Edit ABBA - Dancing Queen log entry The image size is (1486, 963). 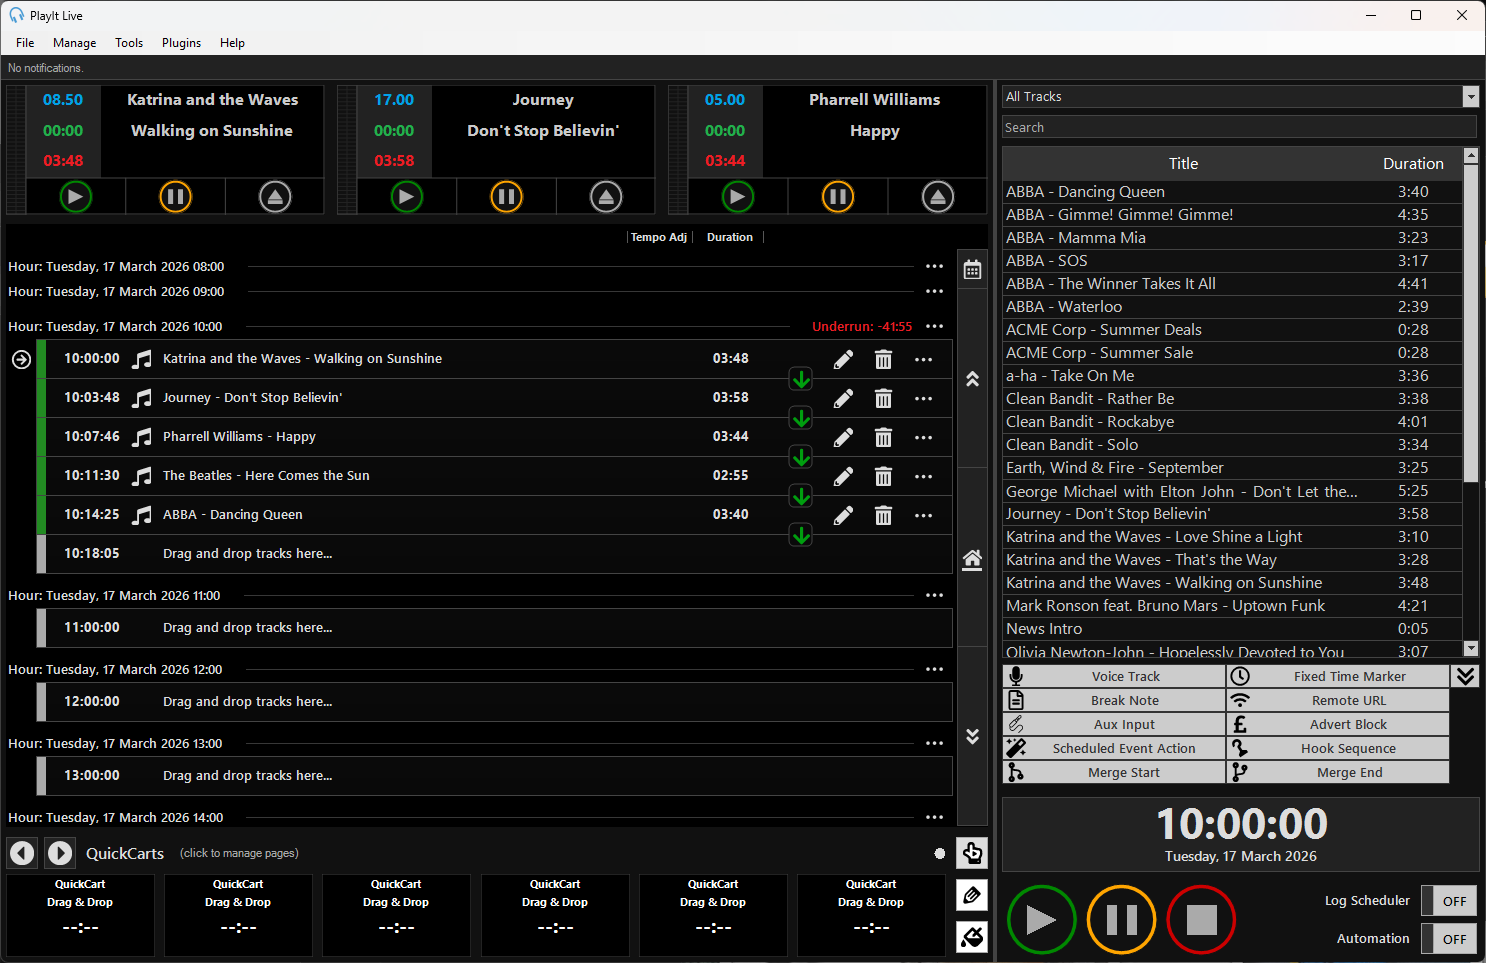point(843,515)
